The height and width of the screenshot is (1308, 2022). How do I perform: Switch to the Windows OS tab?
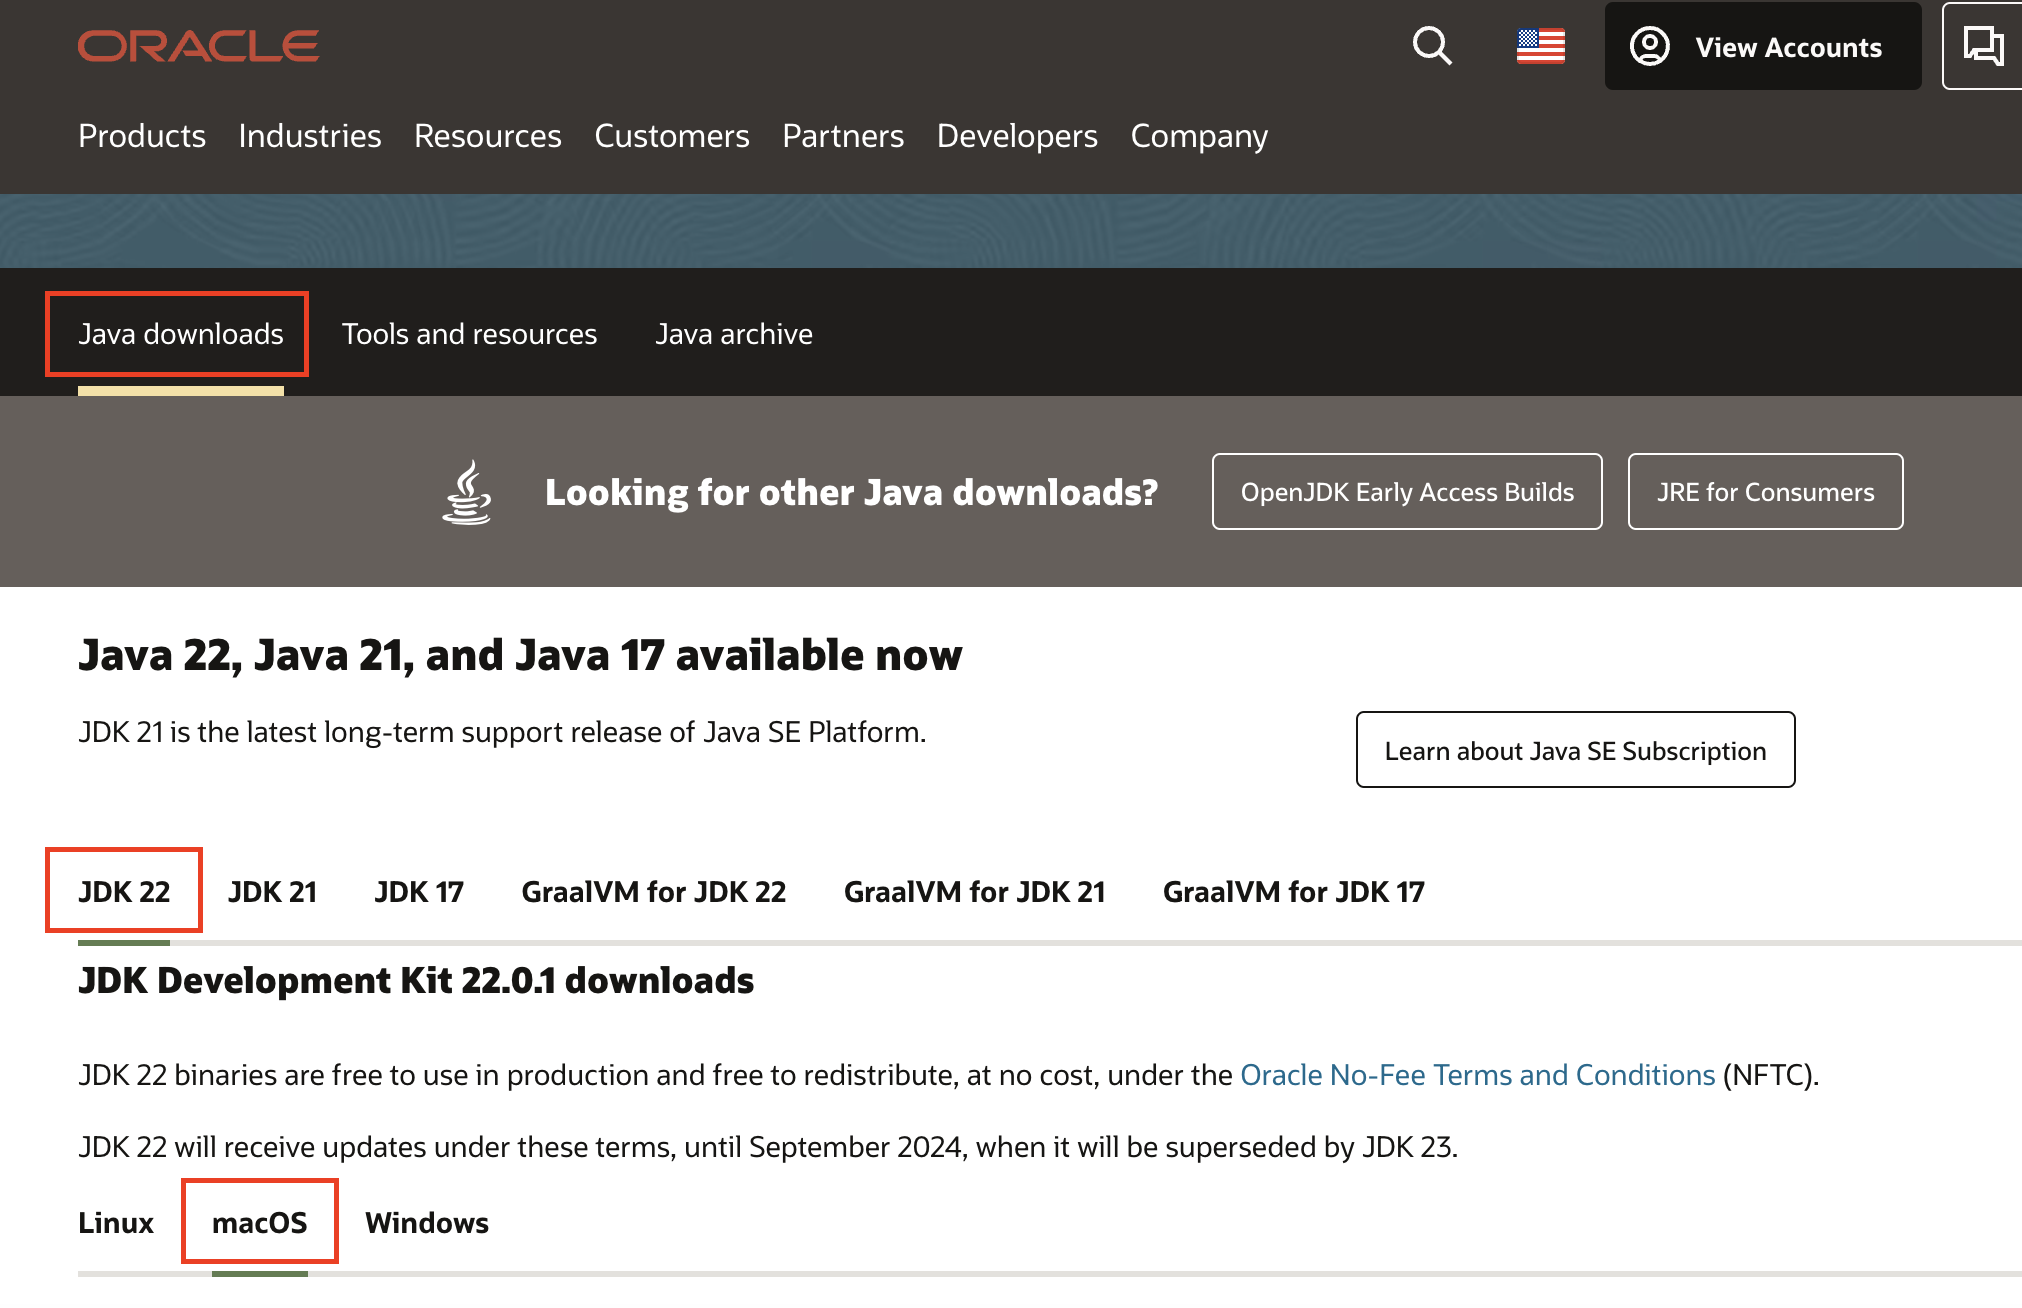426,1223
